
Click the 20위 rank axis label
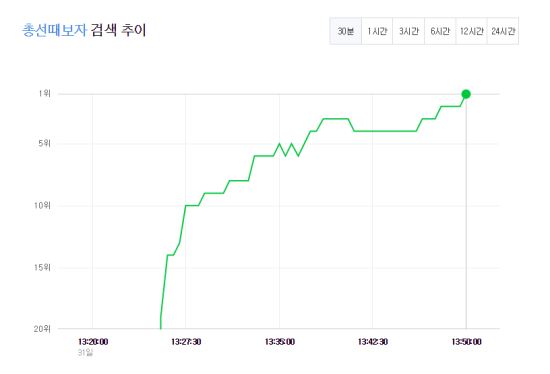42,329
